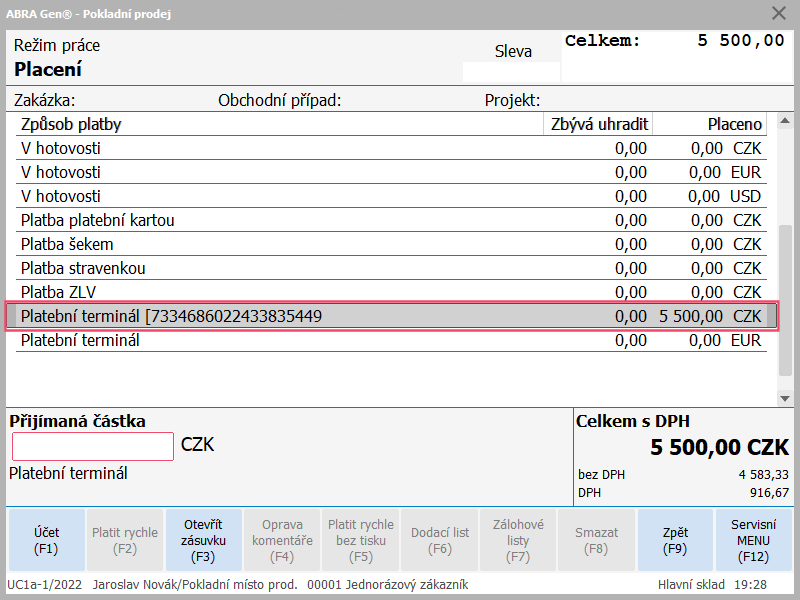The width and height of the screenshot is (800, 600).
Task: Click the Sleva discount field
Action: tap(512, 72)
